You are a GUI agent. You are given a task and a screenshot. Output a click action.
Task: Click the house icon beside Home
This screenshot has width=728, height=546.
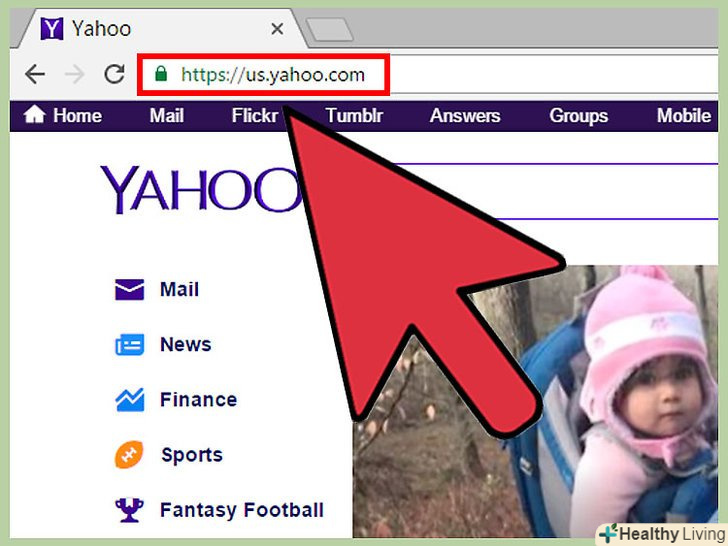35,114
